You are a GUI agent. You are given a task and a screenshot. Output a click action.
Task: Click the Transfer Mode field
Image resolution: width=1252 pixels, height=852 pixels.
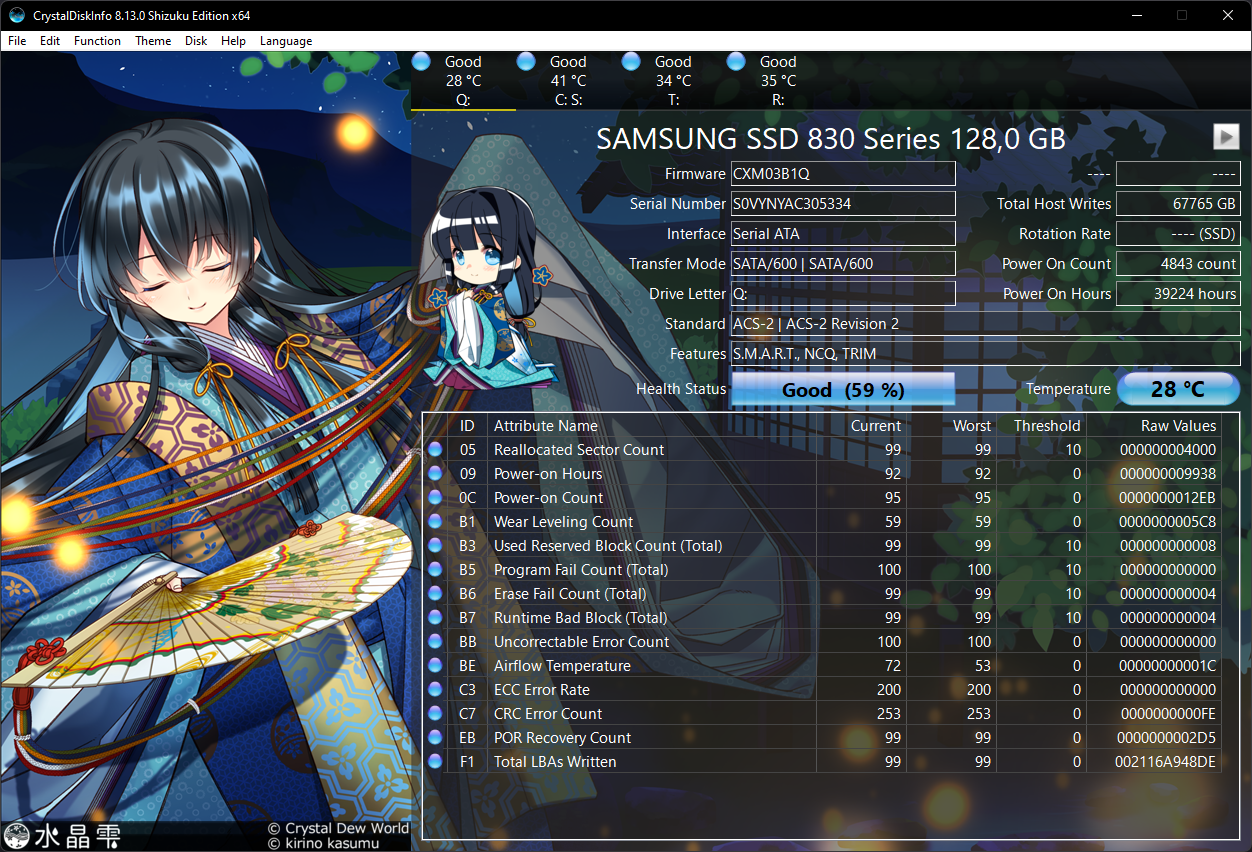point(843,264)
